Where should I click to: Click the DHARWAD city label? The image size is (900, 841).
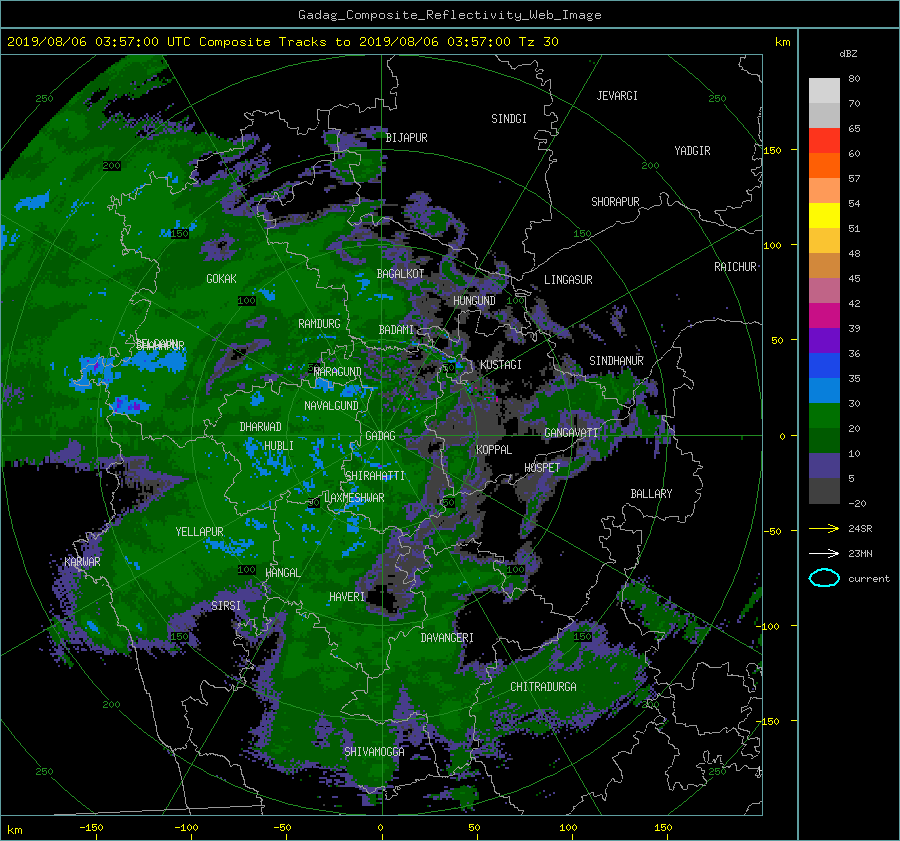point(261,427)
